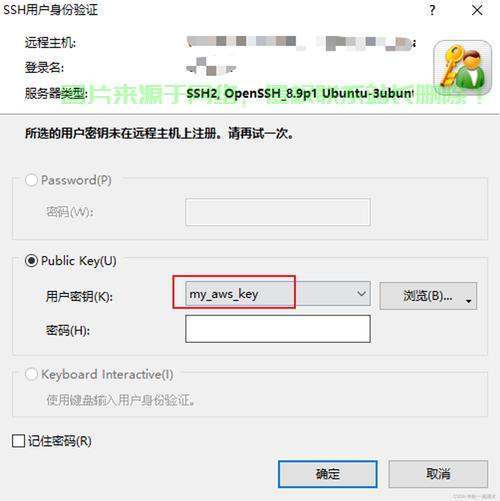Close the SSH authentication dialog
The width and height of the screenshot is (500, 501).
click(x=477, y=10)
